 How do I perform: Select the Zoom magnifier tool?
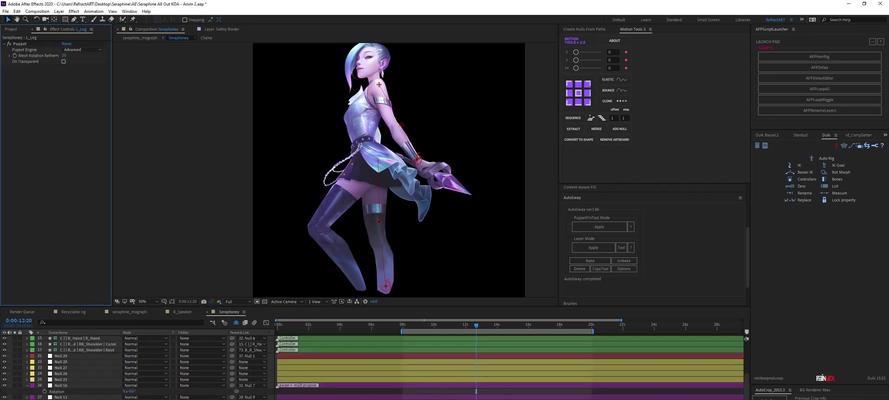(26, 19)
